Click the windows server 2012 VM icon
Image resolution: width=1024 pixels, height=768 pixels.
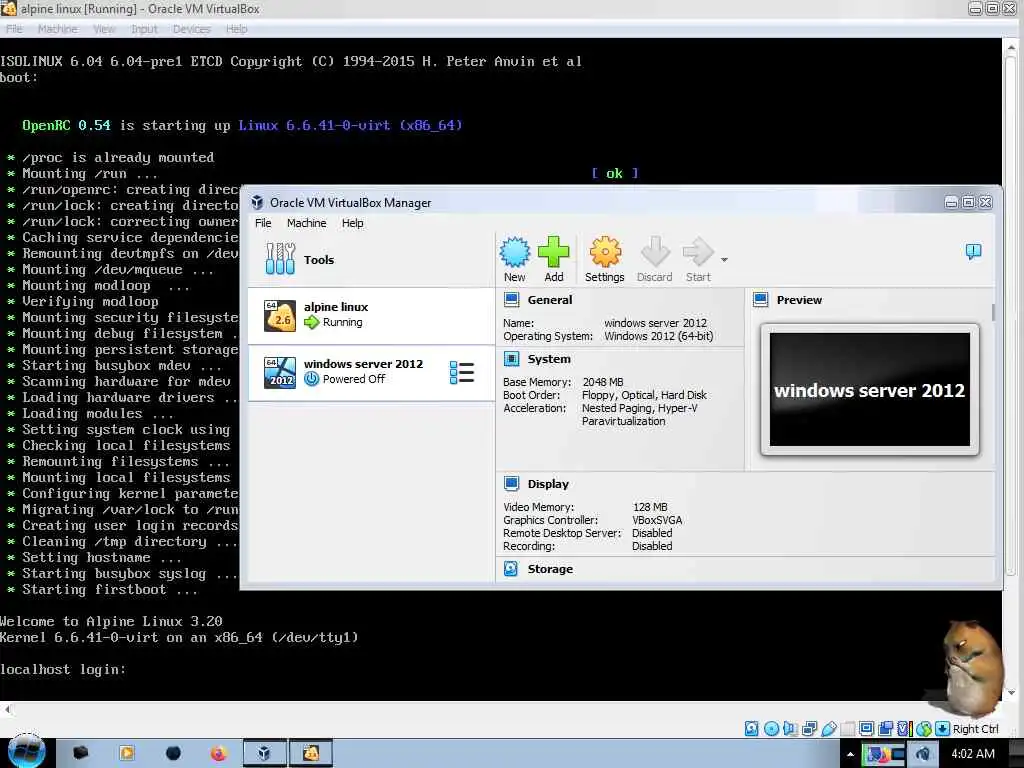(x=280, y=372)
